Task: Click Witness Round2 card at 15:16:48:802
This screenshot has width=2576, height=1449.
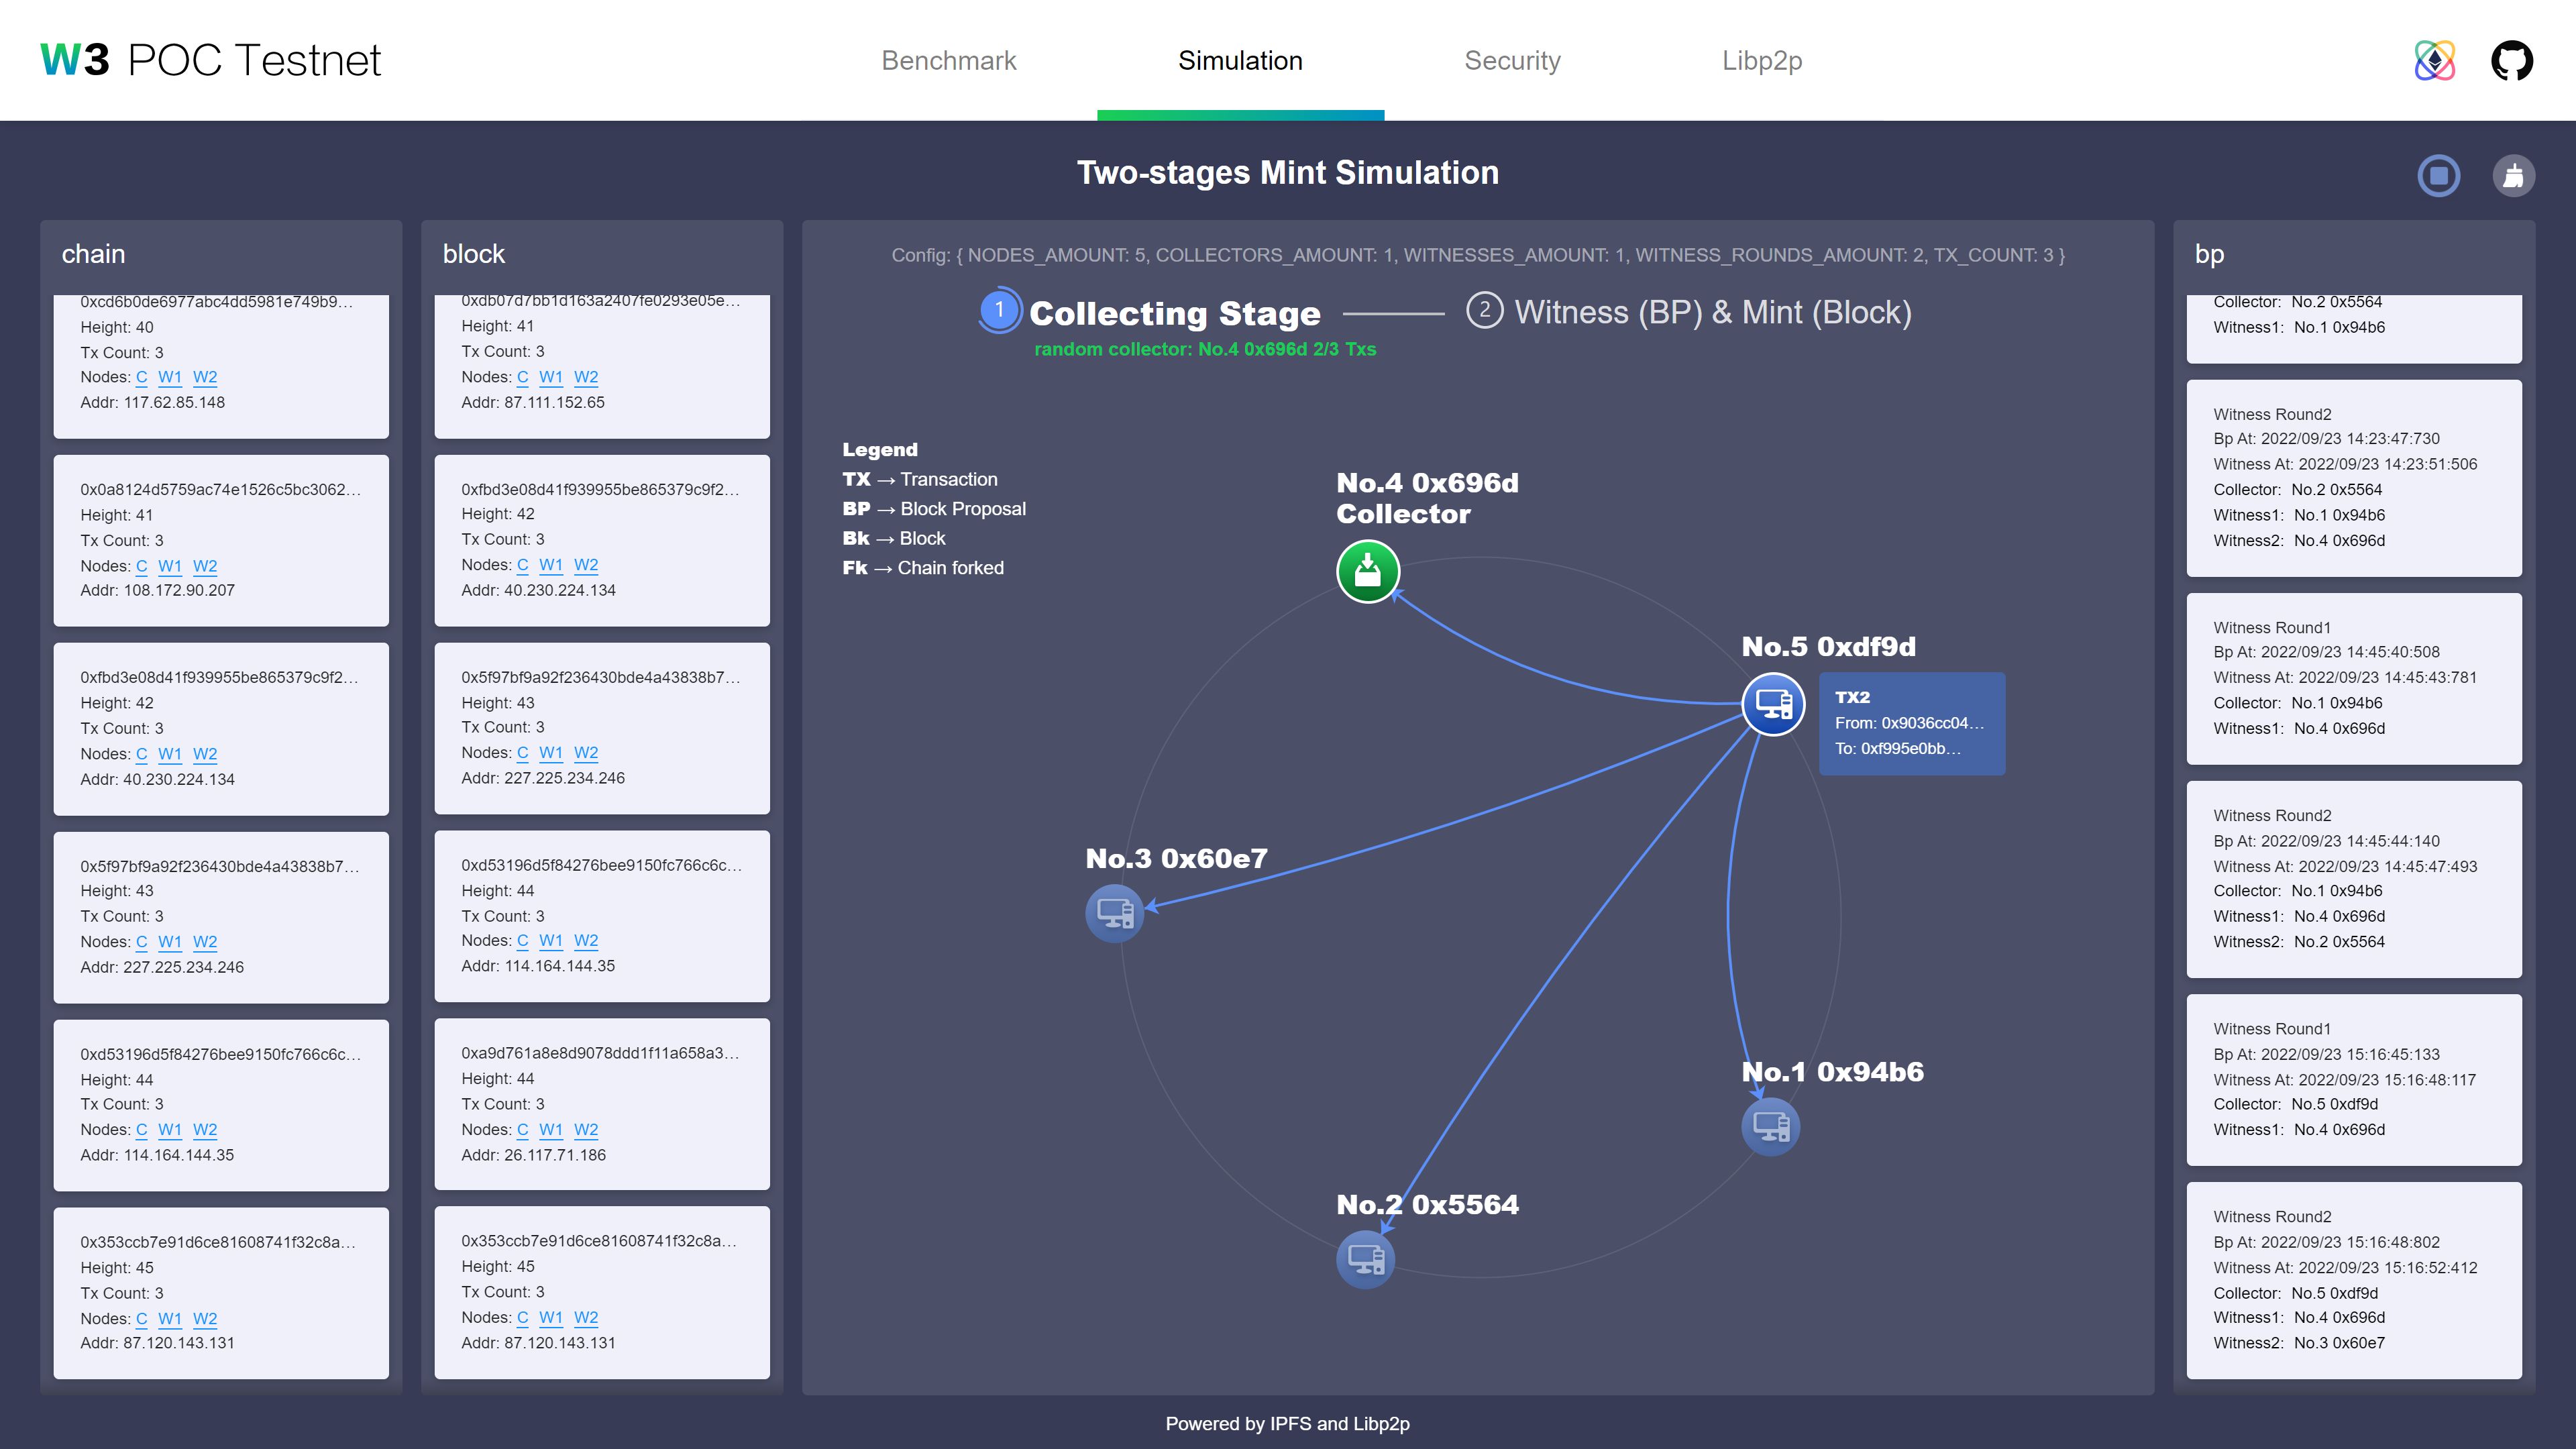Action: point(2353,1280)
